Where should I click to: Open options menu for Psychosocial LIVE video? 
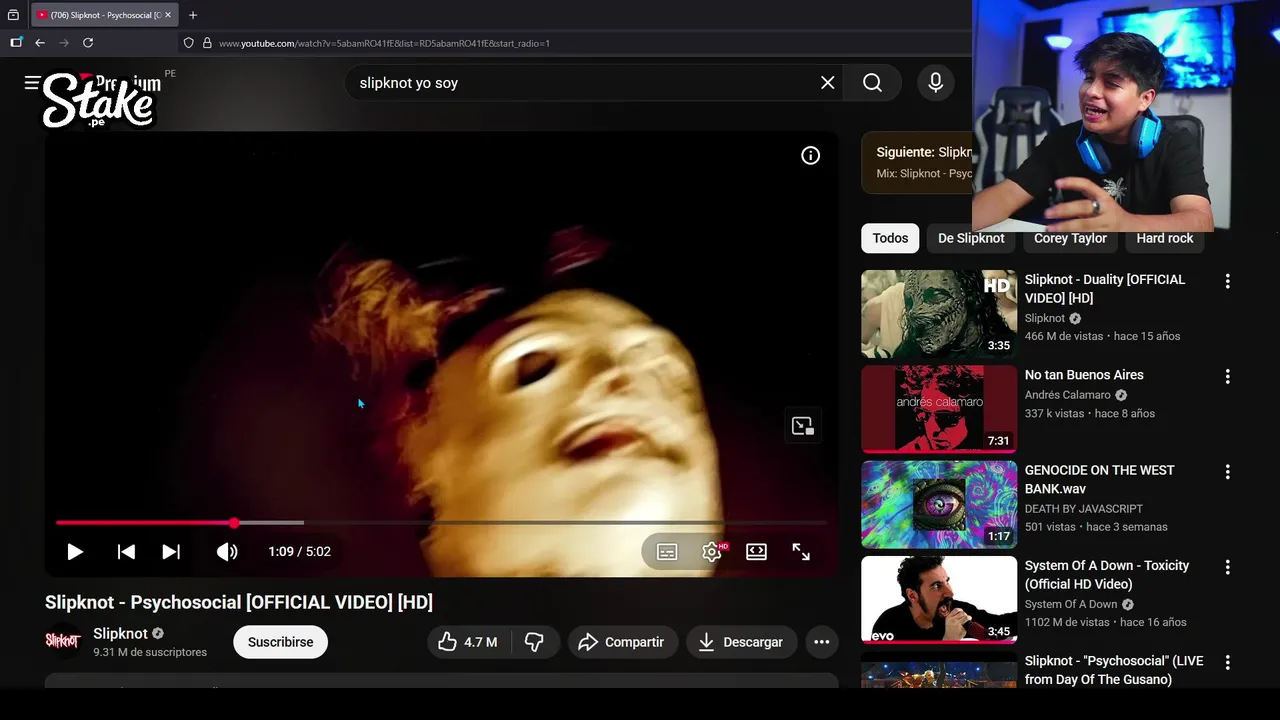point(1227,663)
